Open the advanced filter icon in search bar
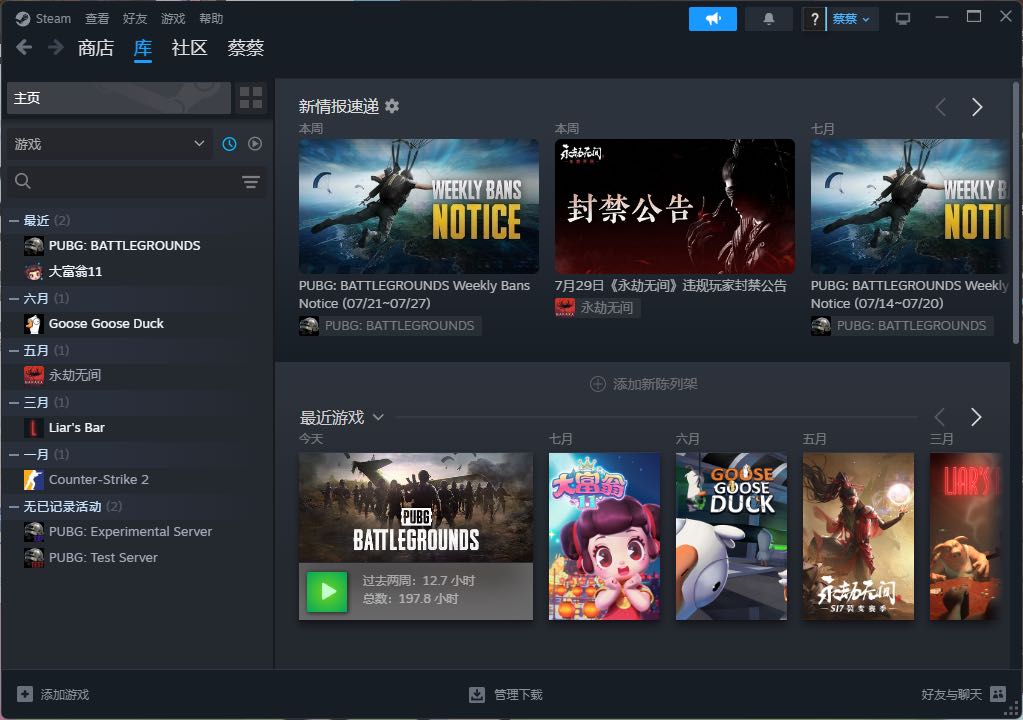This screenshot has height=720, width=1023. point(251,181)
